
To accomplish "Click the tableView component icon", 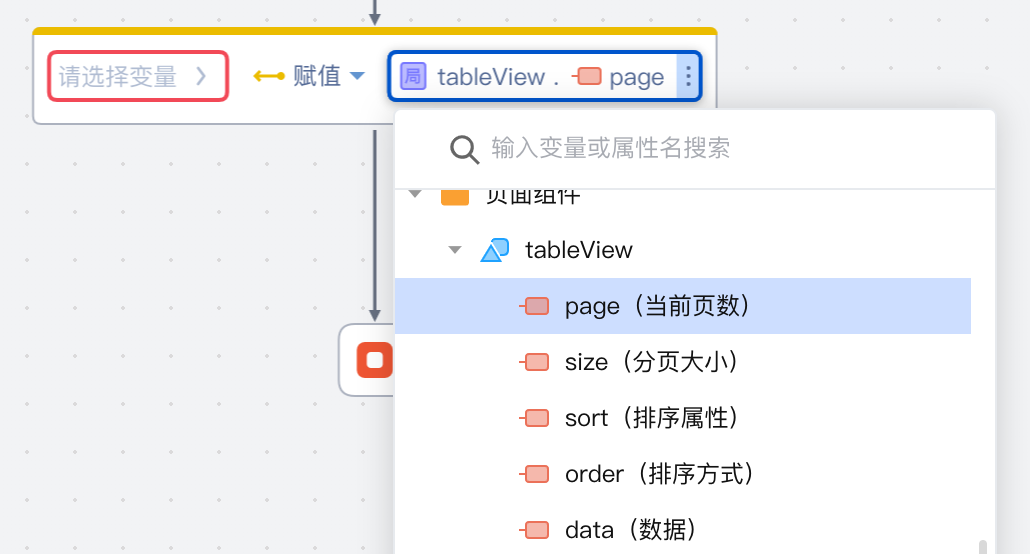I will tap(495, 250).
